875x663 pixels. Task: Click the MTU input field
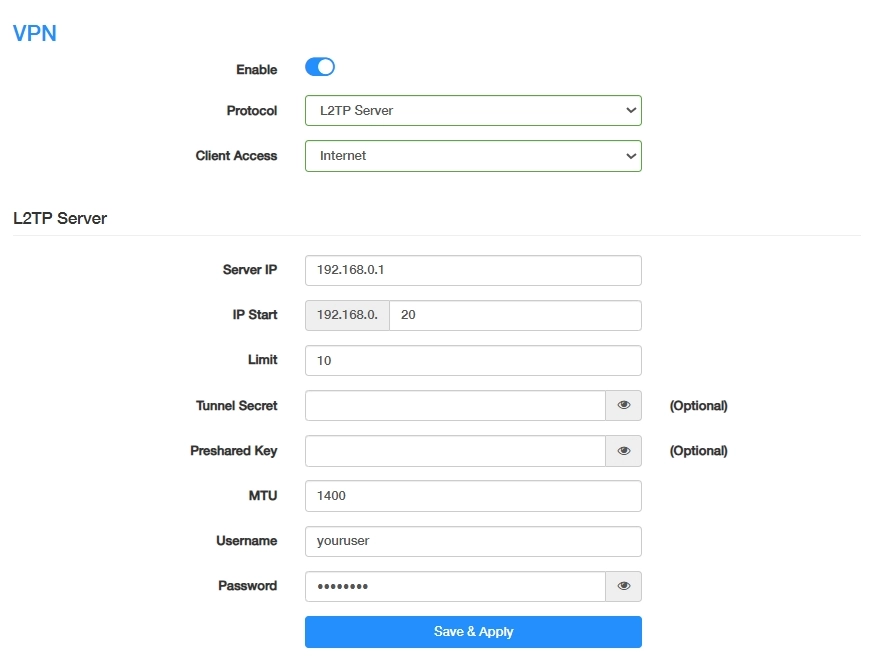[472, 496]
